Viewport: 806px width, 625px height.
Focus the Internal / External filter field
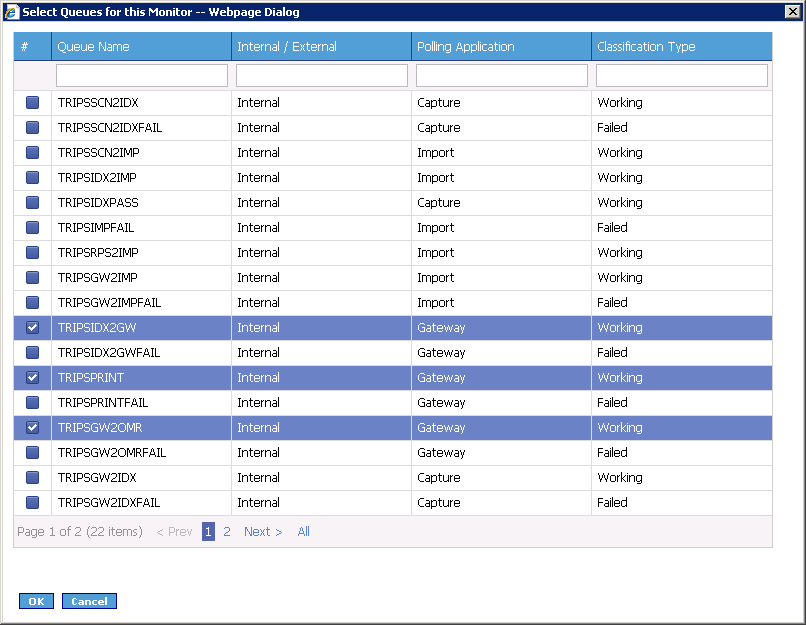pos(322,76)
